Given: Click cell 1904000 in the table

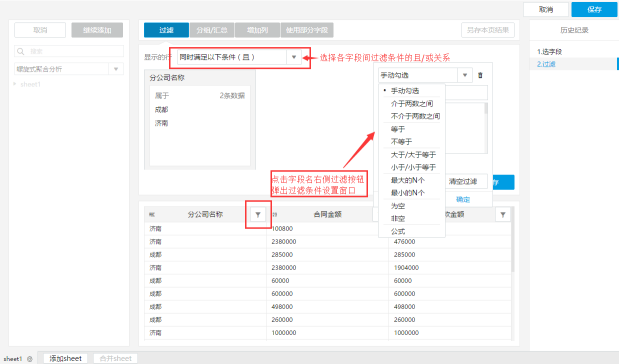Looking at the screenshot, I should click(x=406, y=268).
